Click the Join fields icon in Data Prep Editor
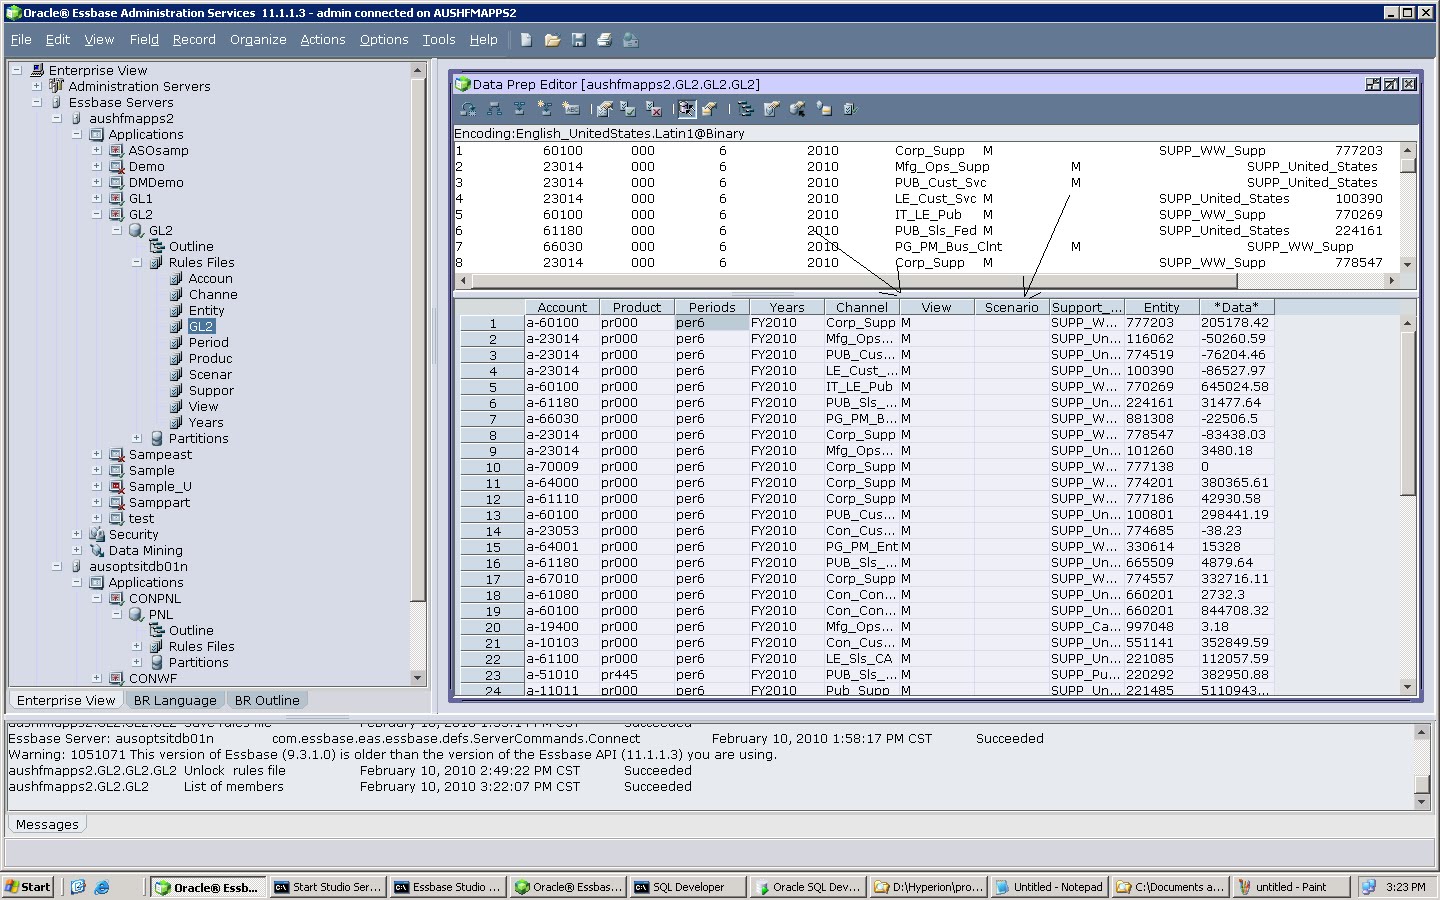The width and height of the screenshot is (1440, 900). [x=519, y=109]
